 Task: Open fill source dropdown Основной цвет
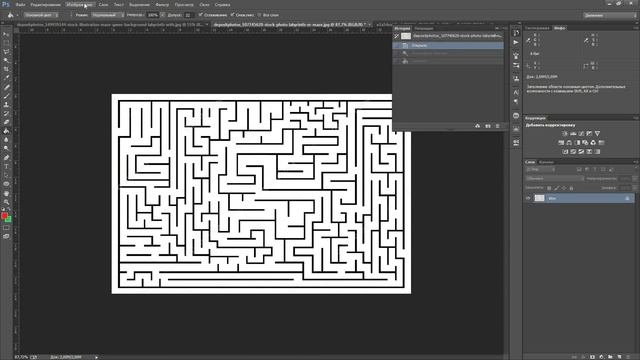(41, 15)
